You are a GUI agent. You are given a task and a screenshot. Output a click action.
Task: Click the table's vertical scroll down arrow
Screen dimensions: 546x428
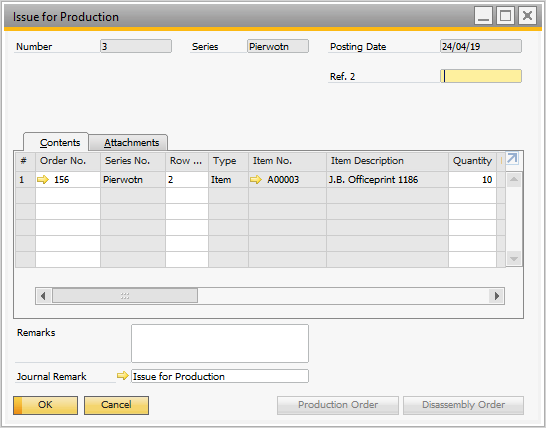(x=514, y=259)
